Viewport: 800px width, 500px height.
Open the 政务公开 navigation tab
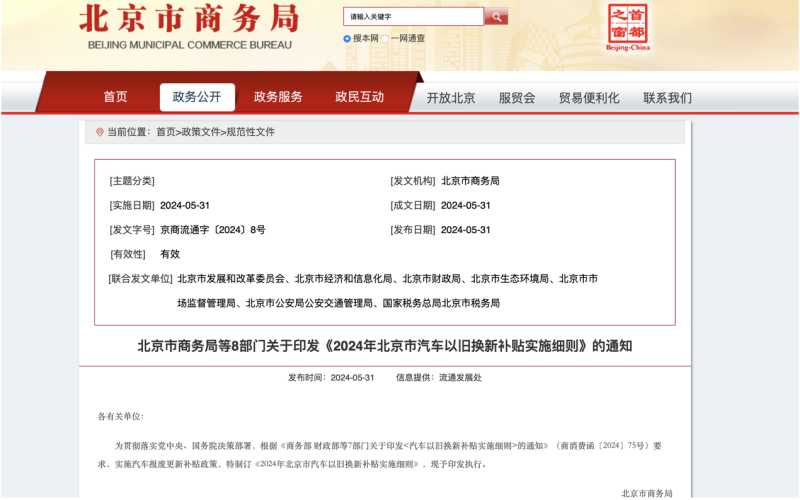pyautogui.click(x=197, y=97)
